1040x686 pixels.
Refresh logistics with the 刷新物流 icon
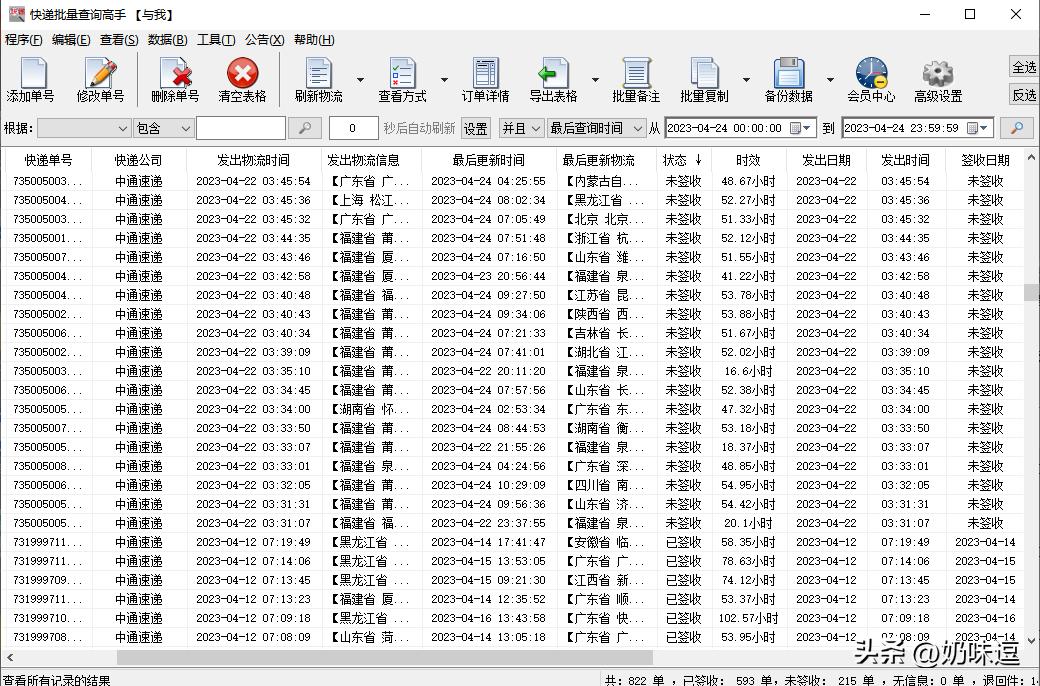coord(320,79)
